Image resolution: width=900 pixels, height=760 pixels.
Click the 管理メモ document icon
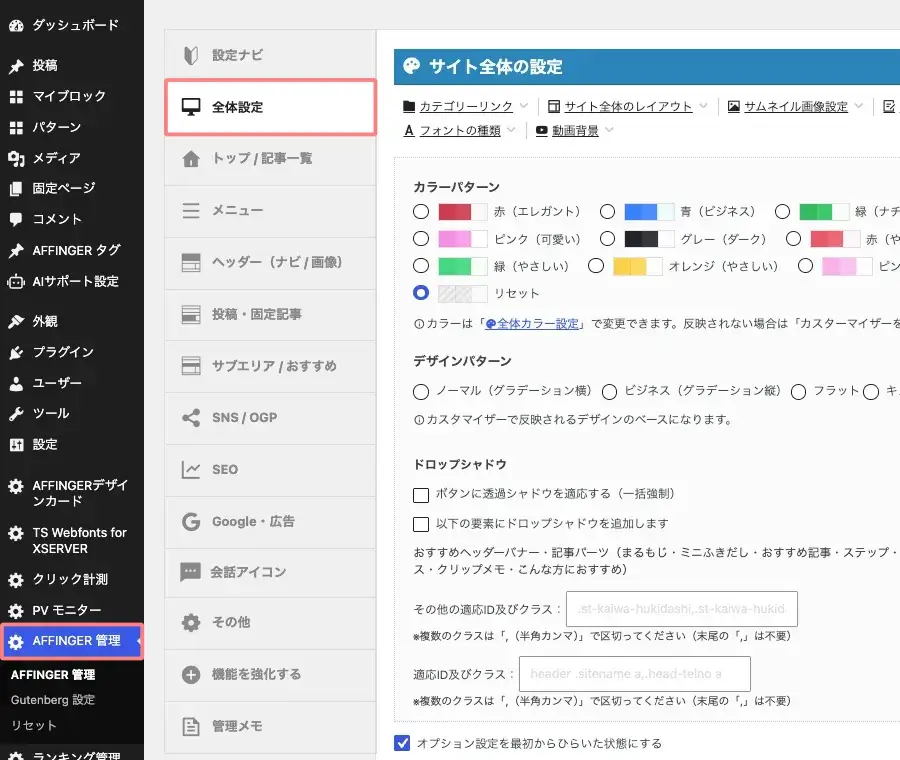[191, 727]
